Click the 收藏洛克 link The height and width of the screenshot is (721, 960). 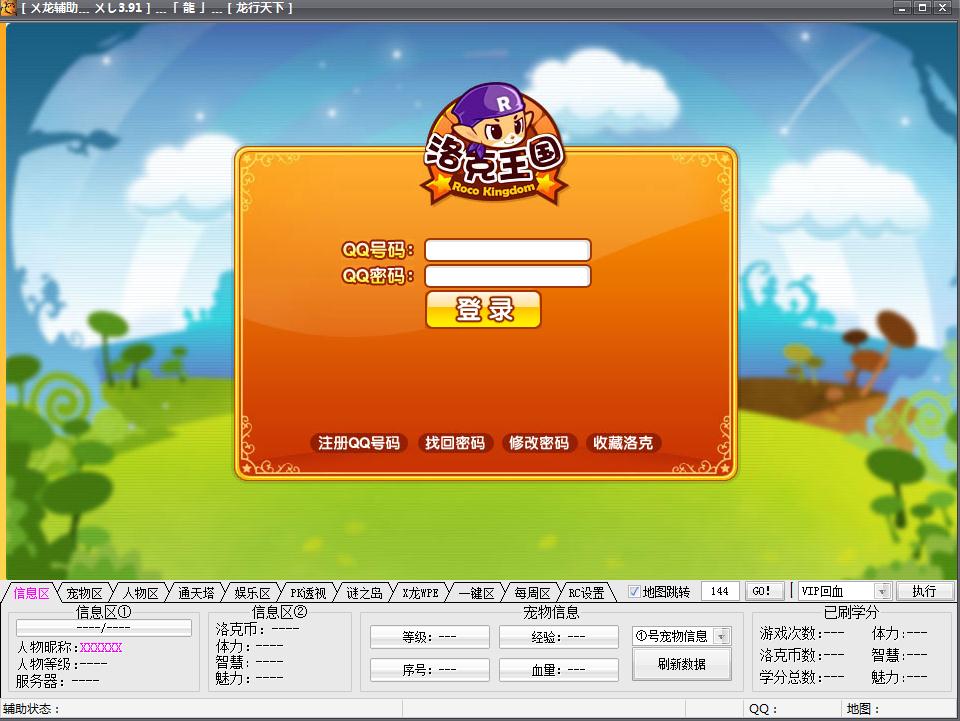tap(623, 443)
